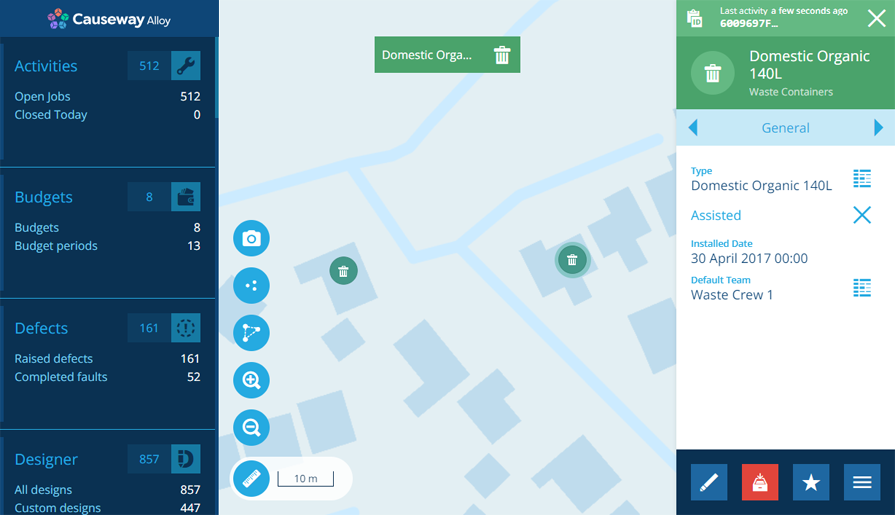Select the polygon draw map tool
This screenshot has width=895, height=515.
click(251, 333)
